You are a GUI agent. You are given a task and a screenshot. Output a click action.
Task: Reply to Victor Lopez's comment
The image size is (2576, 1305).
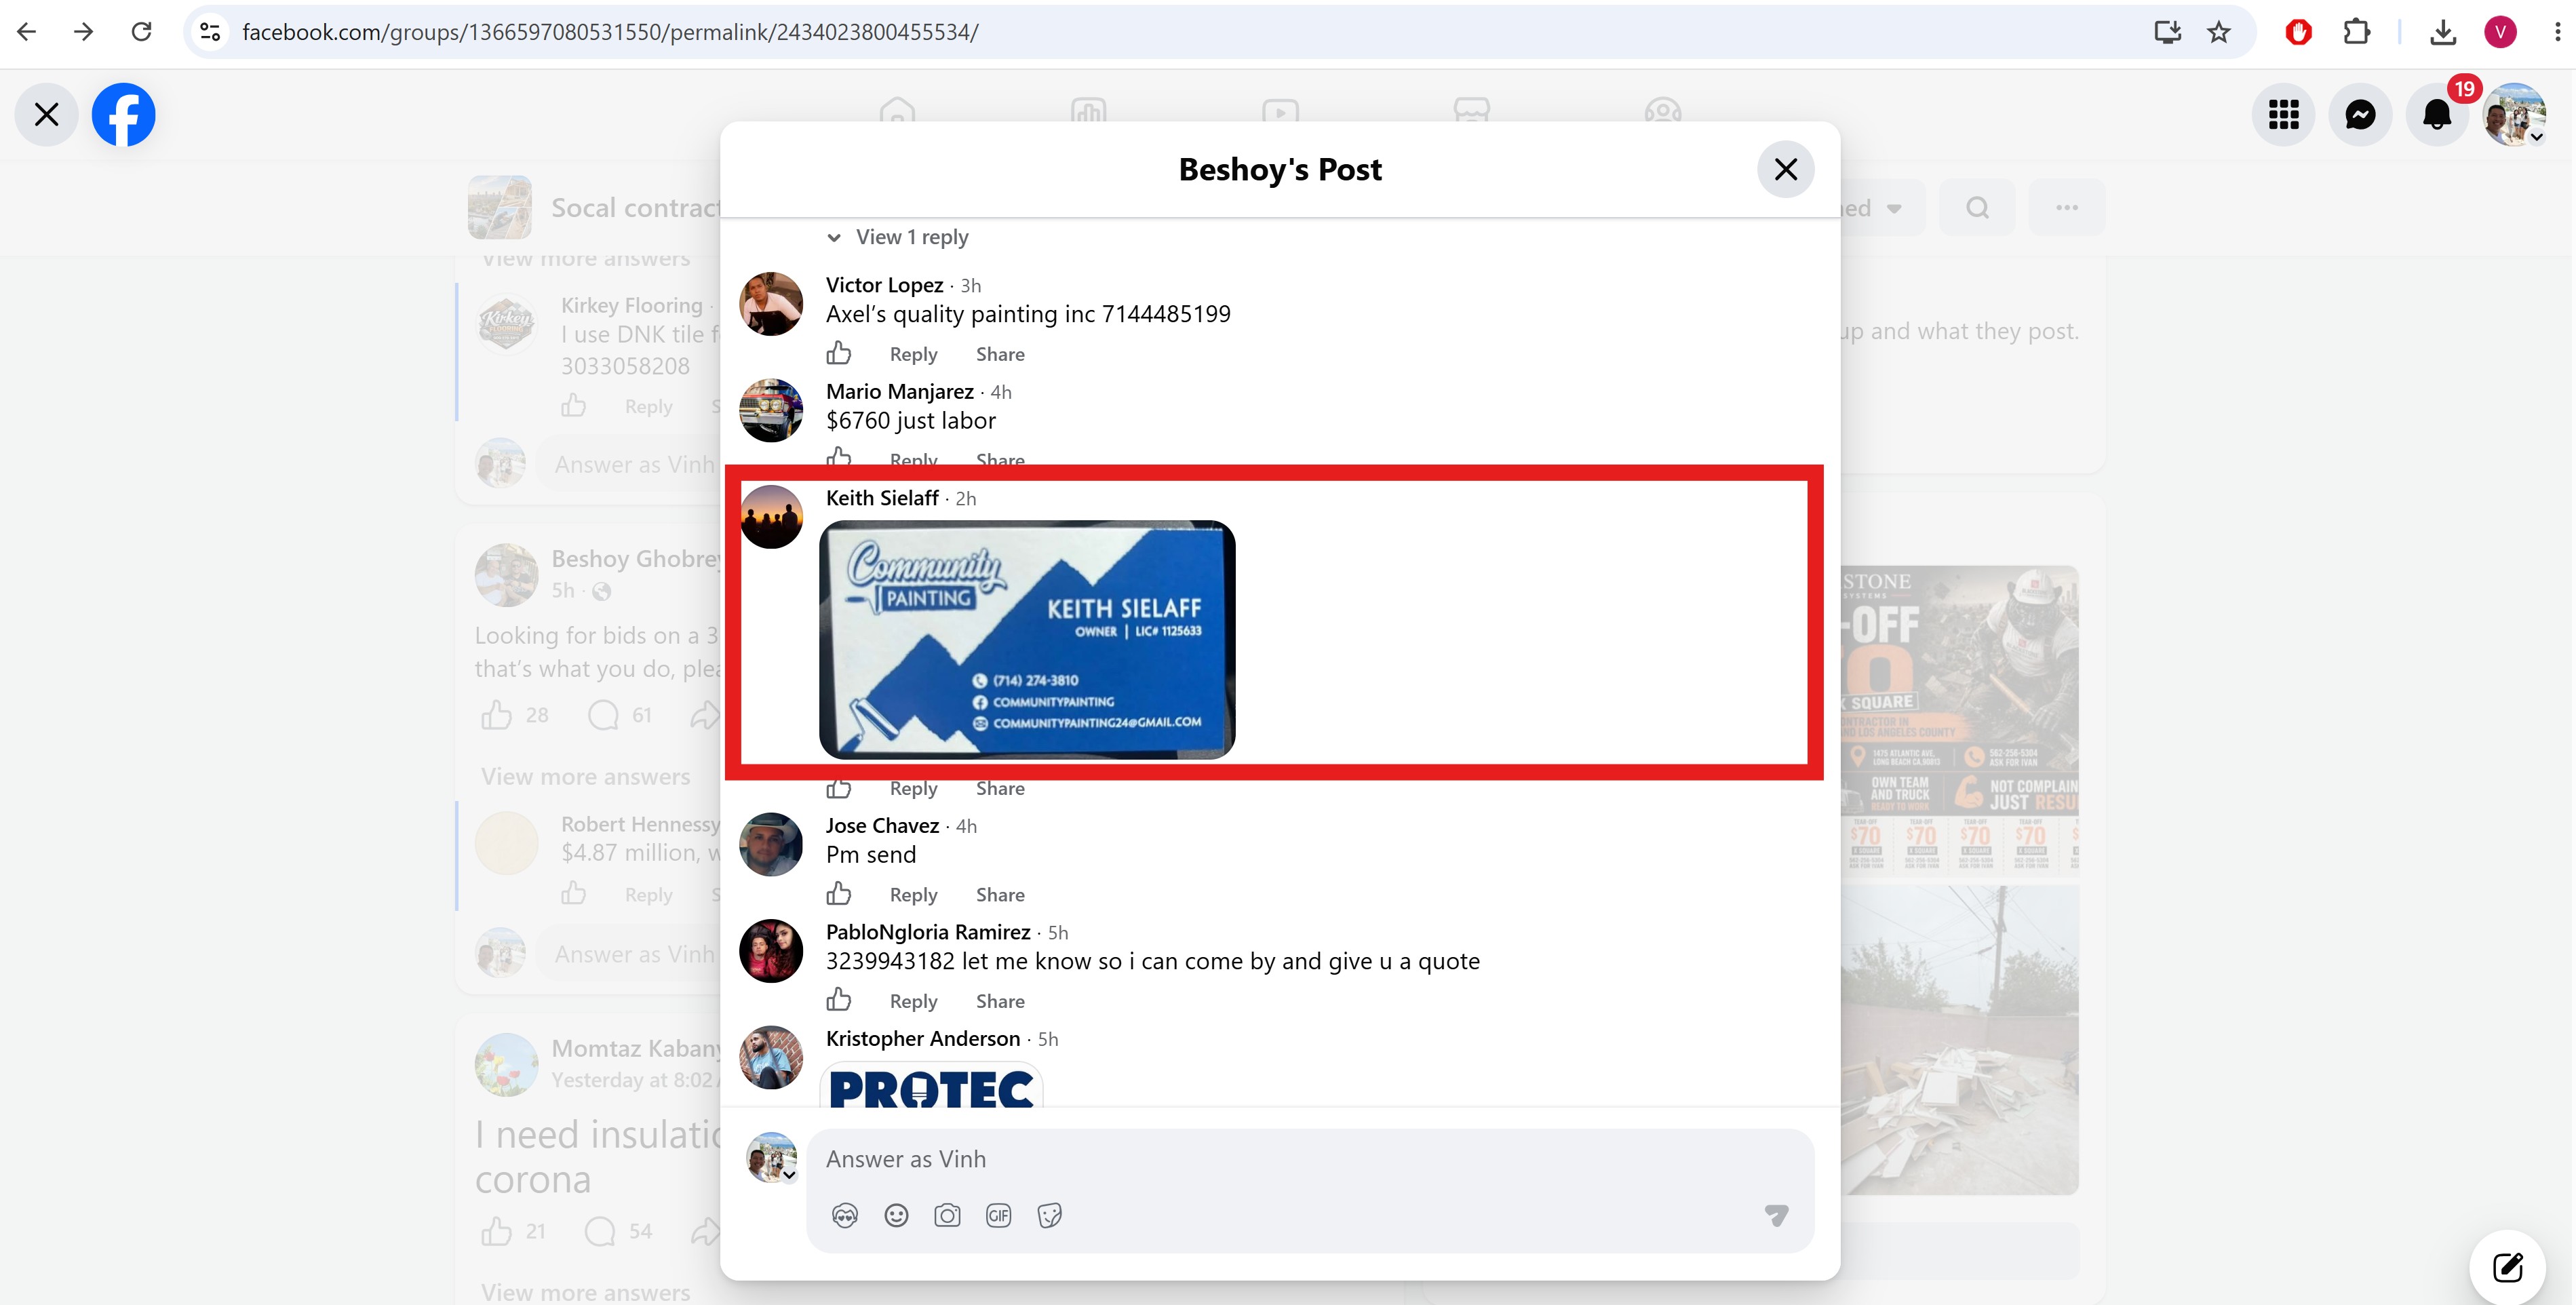coord(914,354)
